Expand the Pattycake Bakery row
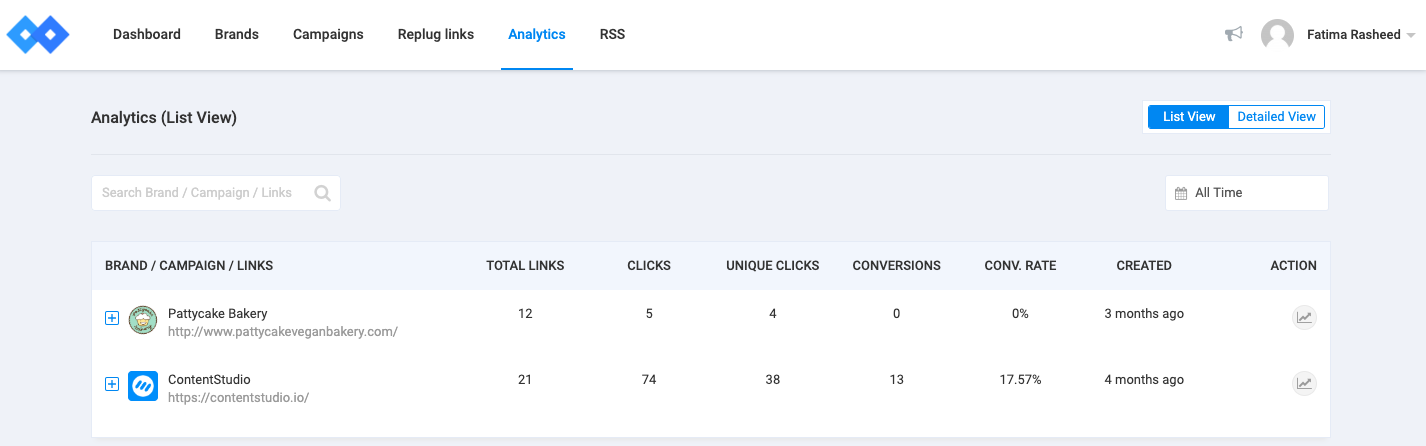This screenshot has width=1426, height=446. tap(112, 318)
